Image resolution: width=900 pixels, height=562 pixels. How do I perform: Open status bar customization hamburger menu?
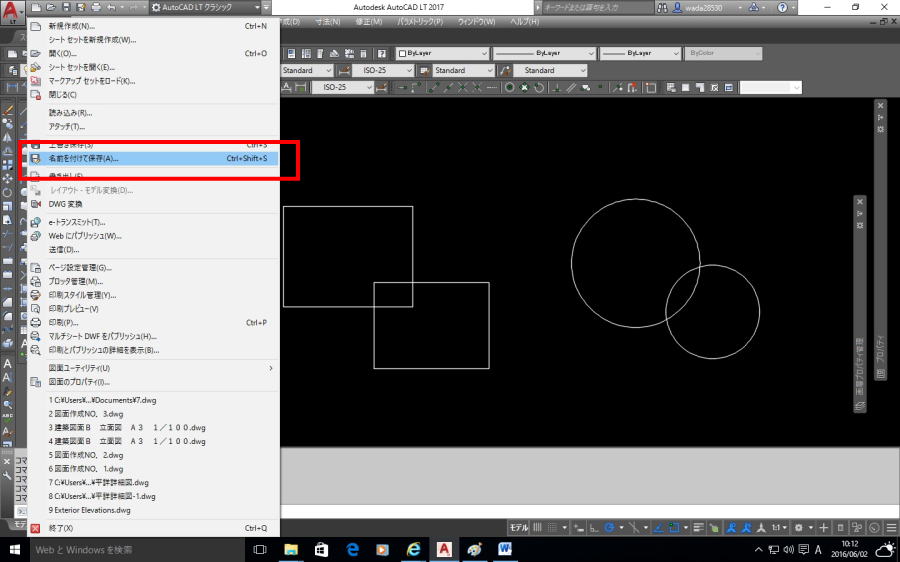click(x=891, y=527)
